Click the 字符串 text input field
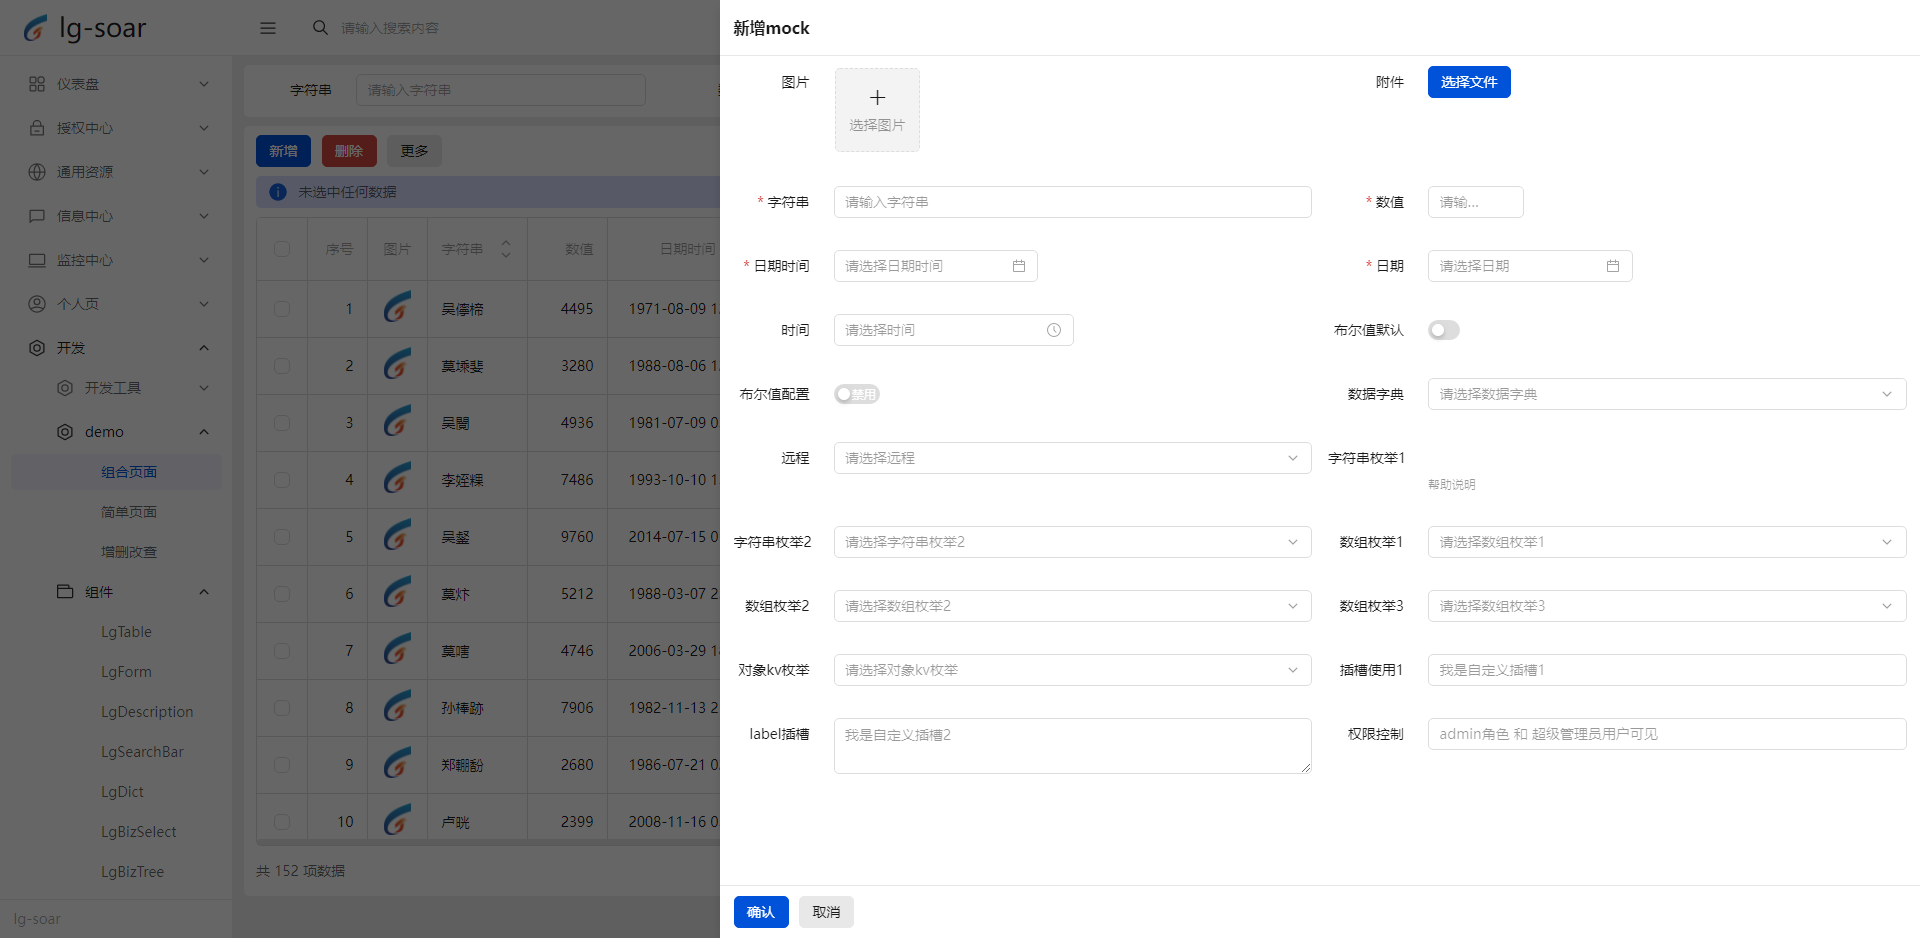This screenshot has width=1920, height=938. click(x=1072, y=202)
